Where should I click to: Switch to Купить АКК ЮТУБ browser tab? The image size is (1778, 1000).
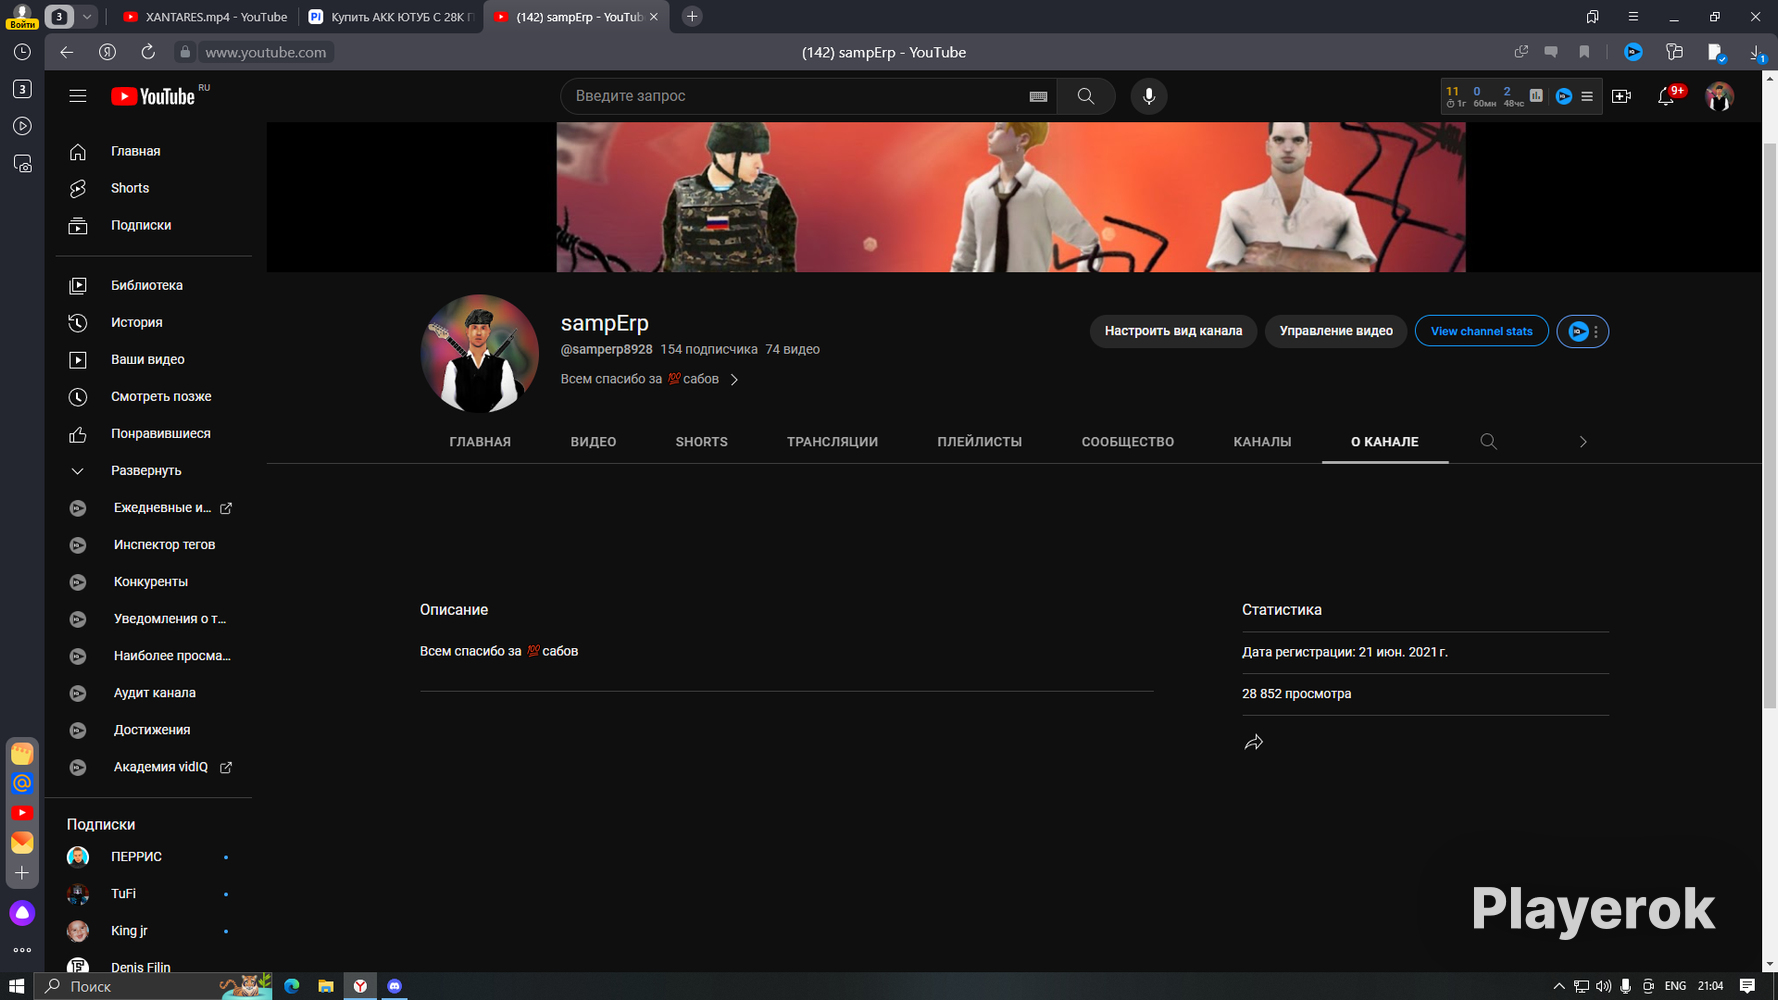pos(390,17)
